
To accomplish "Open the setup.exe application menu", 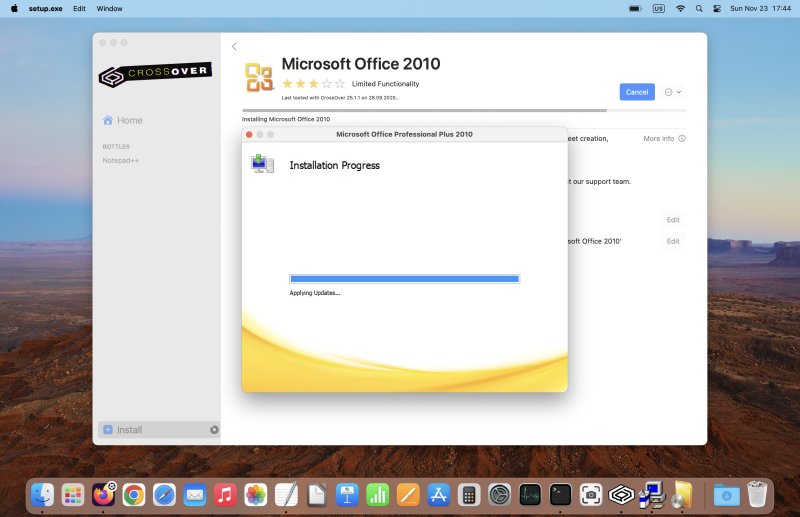I will pyautogui.click(x=46, y=8).
